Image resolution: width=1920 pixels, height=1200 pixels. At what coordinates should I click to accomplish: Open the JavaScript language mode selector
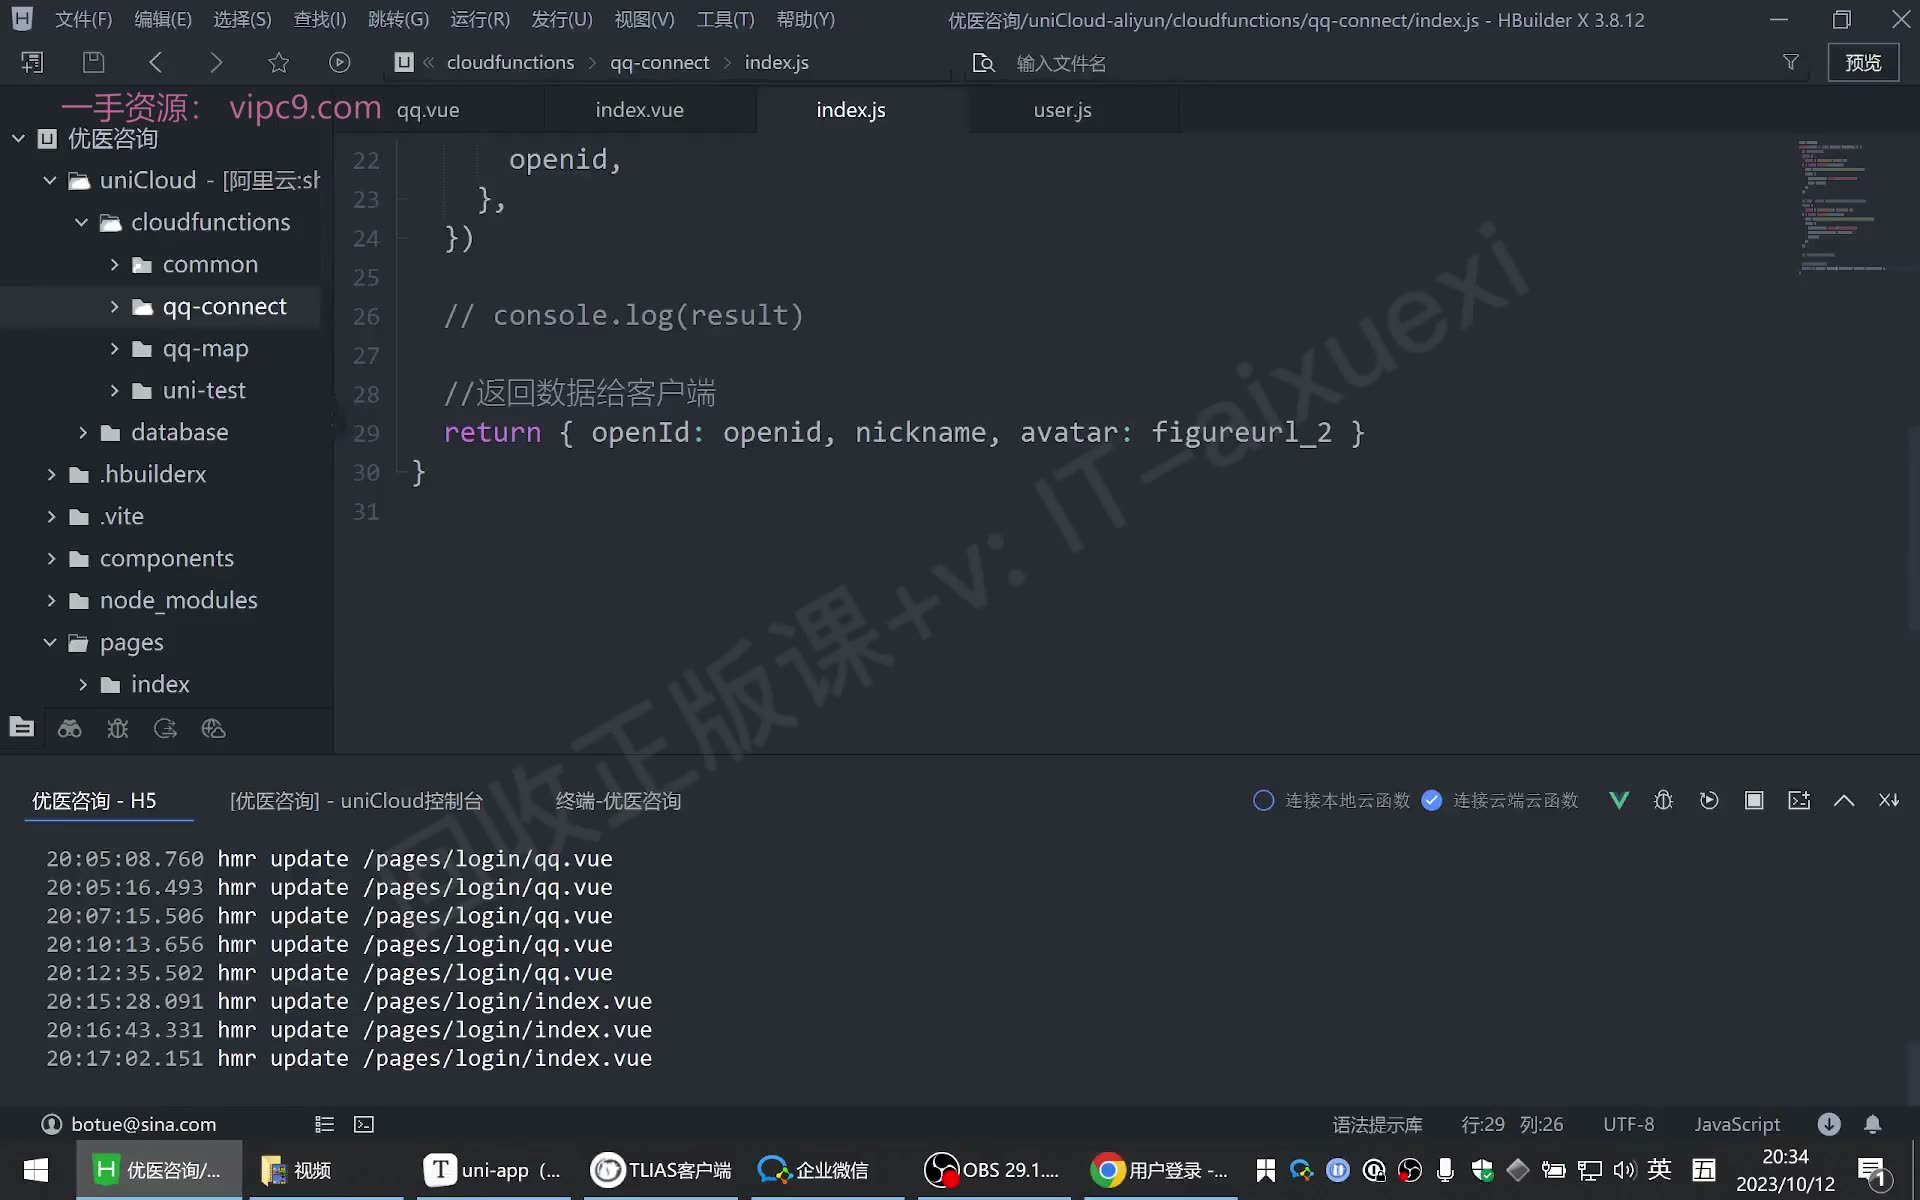[x=1737, y=1124]
